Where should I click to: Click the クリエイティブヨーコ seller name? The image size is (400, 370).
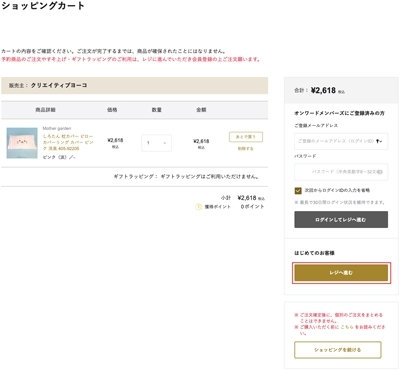point(59,85)
